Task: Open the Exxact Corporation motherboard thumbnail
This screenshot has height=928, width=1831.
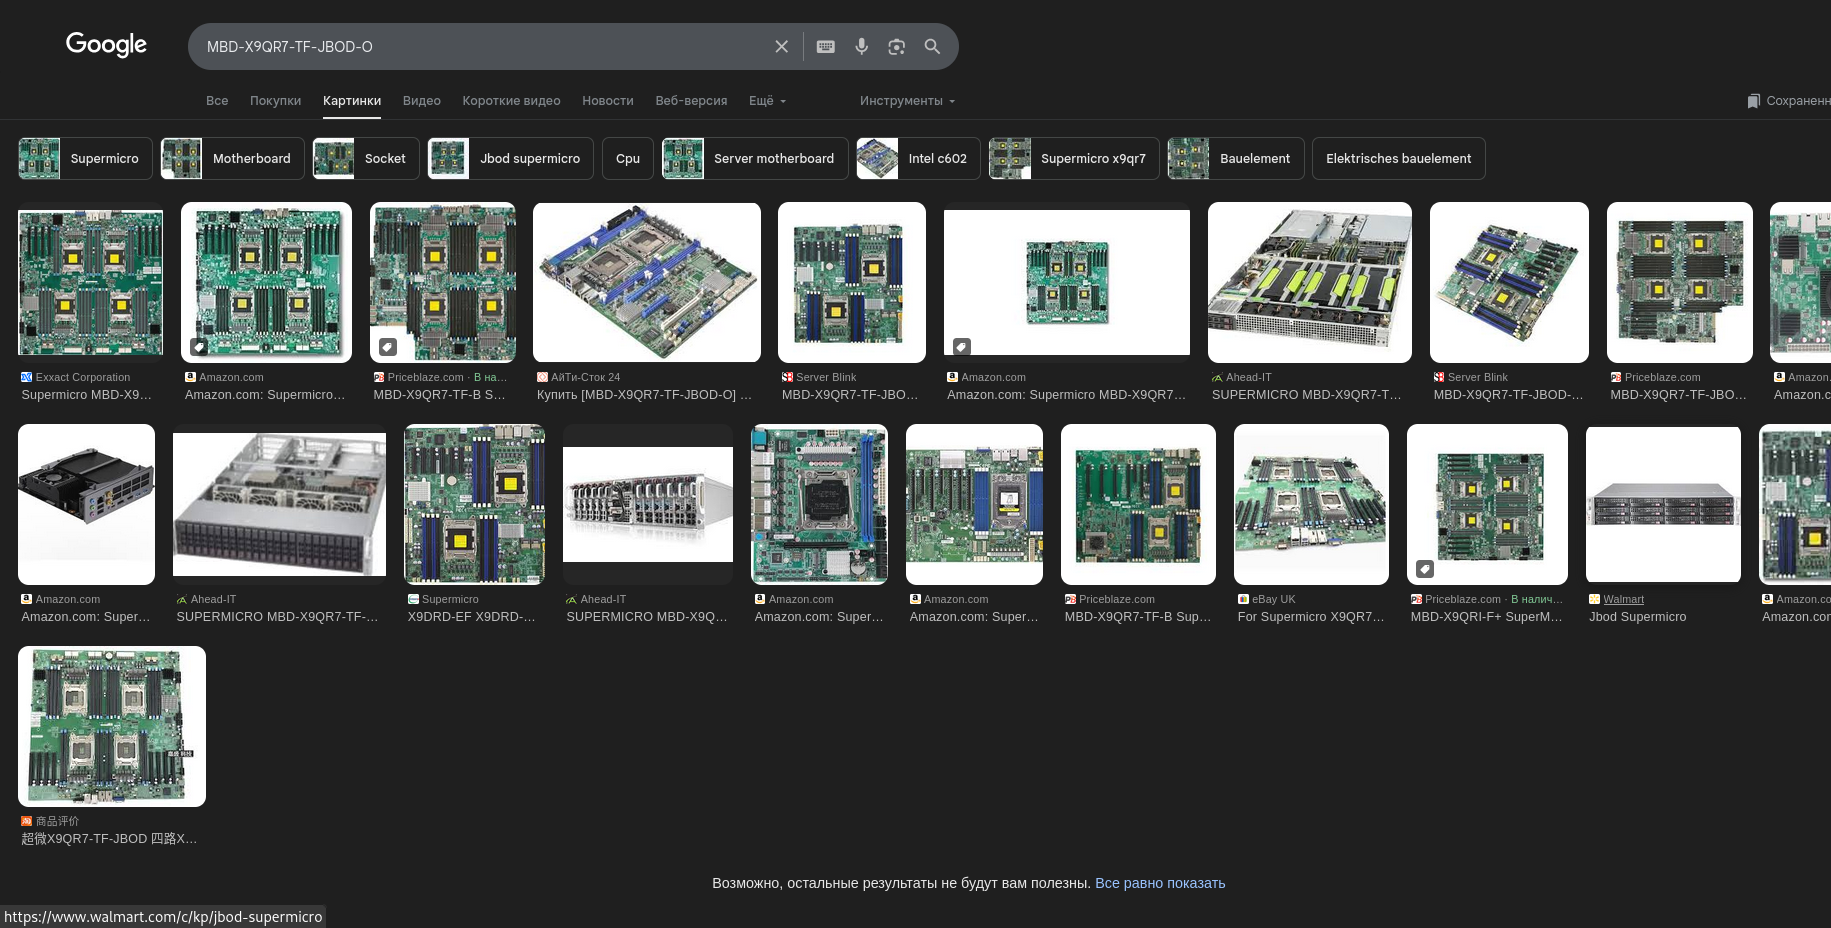Action: click(x=90, y=282)
